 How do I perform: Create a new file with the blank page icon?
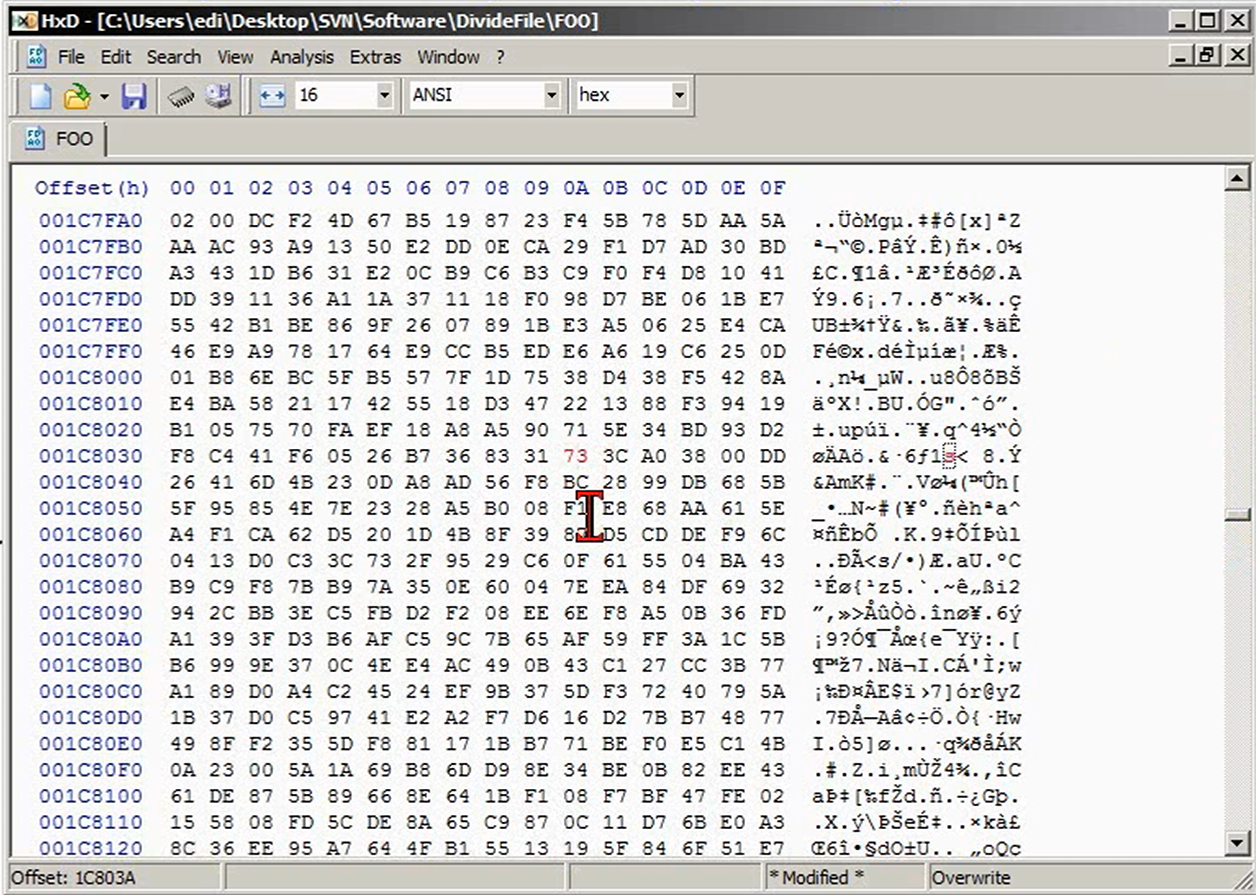click(40, 96)
